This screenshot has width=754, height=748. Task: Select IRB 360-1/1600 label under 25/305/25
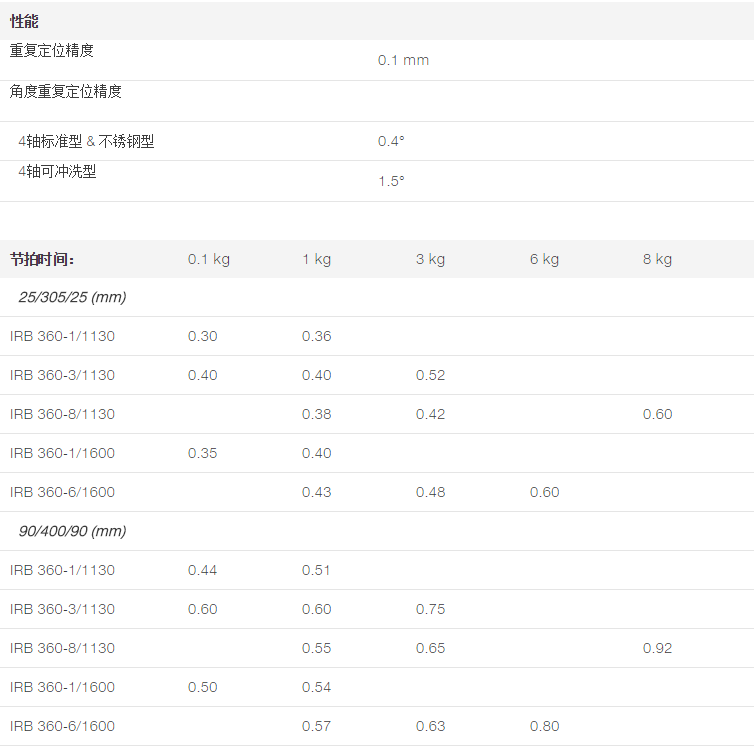point(63,453)
